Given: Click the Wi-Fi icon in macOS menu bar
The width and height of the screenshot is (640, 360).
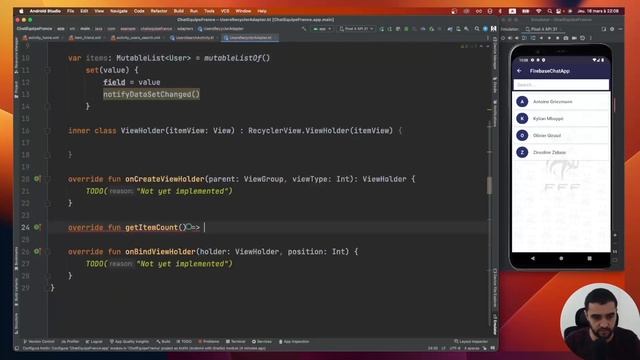Looking at the screenshot, I should [539, 11].
